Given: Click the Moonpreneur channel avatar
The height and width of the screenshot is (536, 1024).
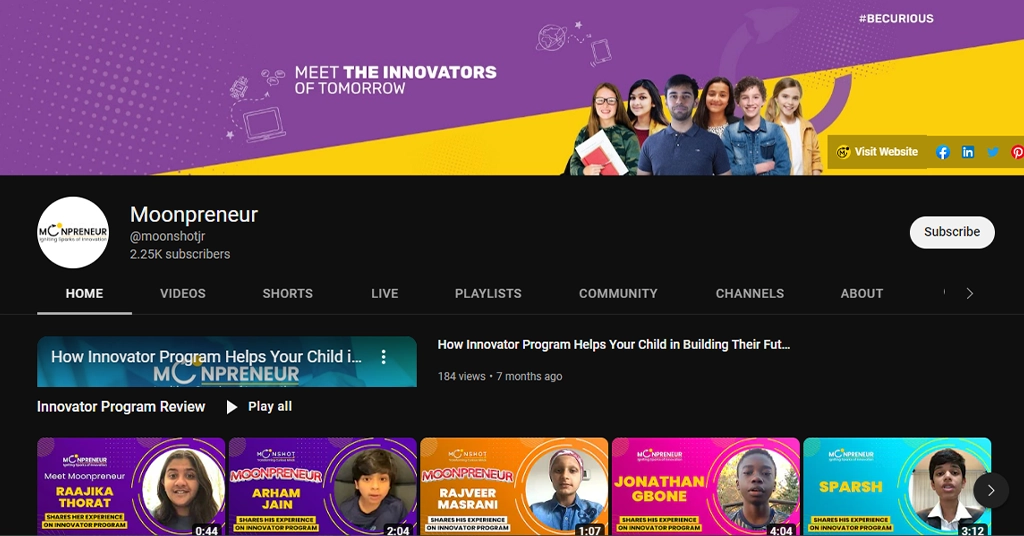Looking at the screenshot, I should [73, 232].
